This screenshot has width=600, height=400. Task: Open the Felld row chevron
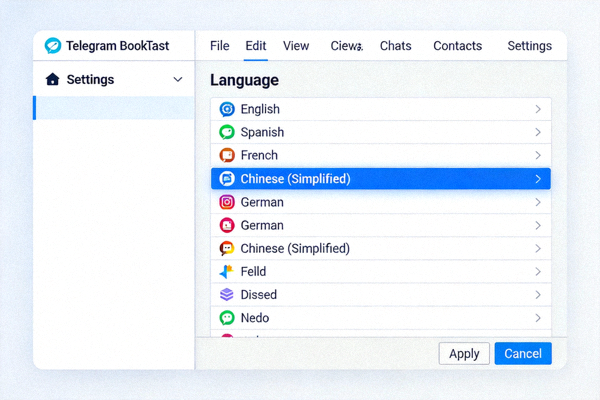538,271
